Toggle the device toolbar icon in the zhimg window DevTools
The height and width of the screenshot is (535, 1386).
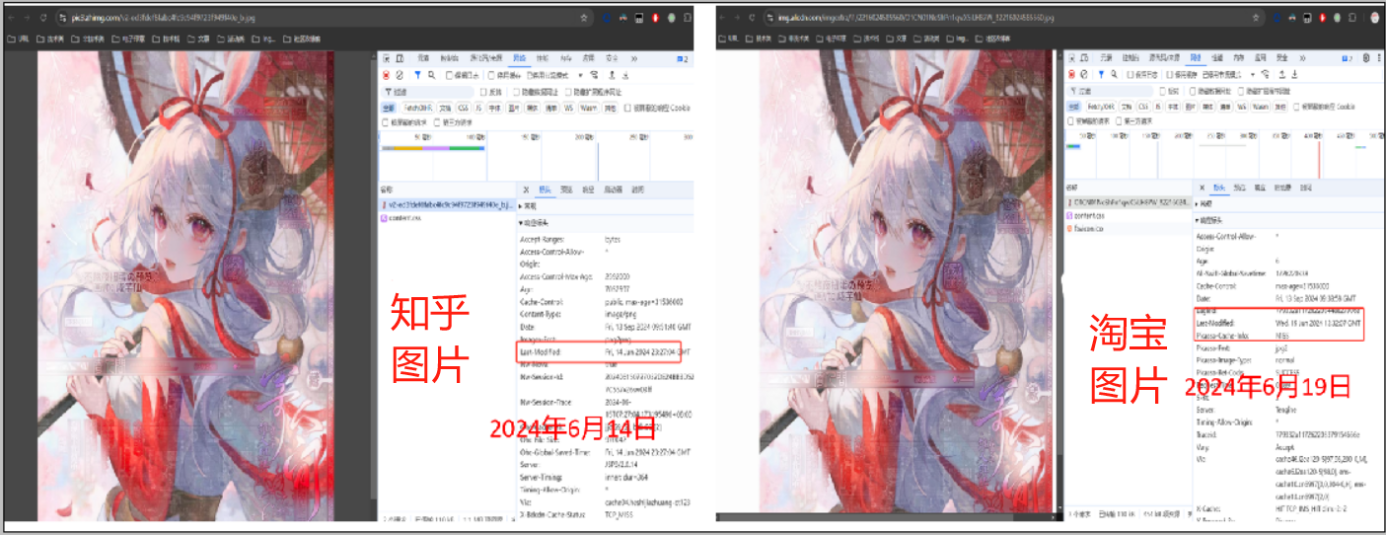pyautogui.click(x=400, y=58)
